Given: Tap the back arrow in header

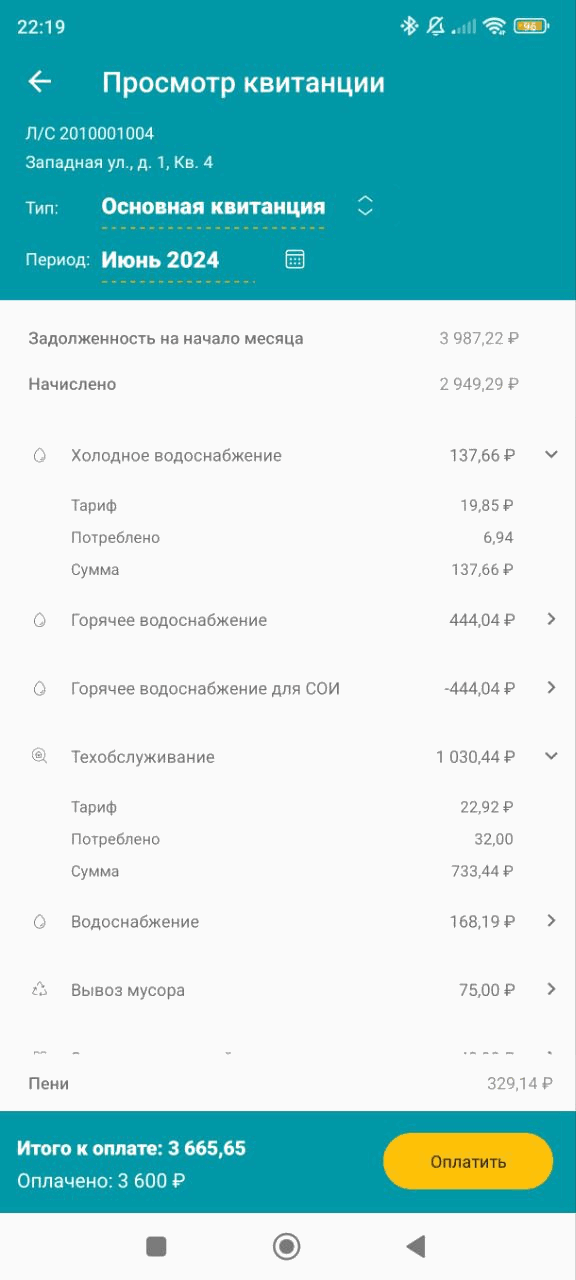Looking at the screenshot, I should pyautogui.click(x=39, y=82).
